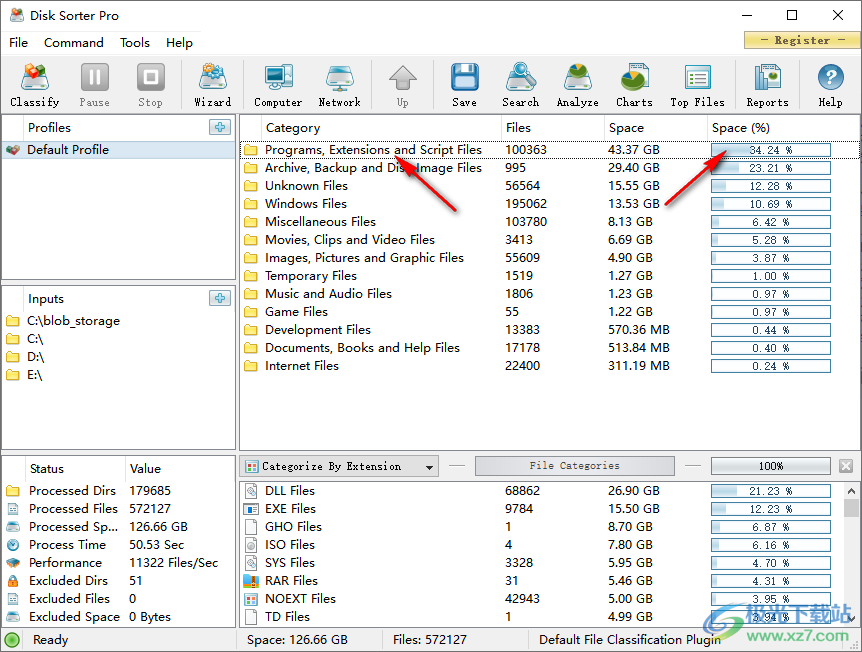Close the file categories pane X button
The image size is (862, 652).
tap(846, 466)
